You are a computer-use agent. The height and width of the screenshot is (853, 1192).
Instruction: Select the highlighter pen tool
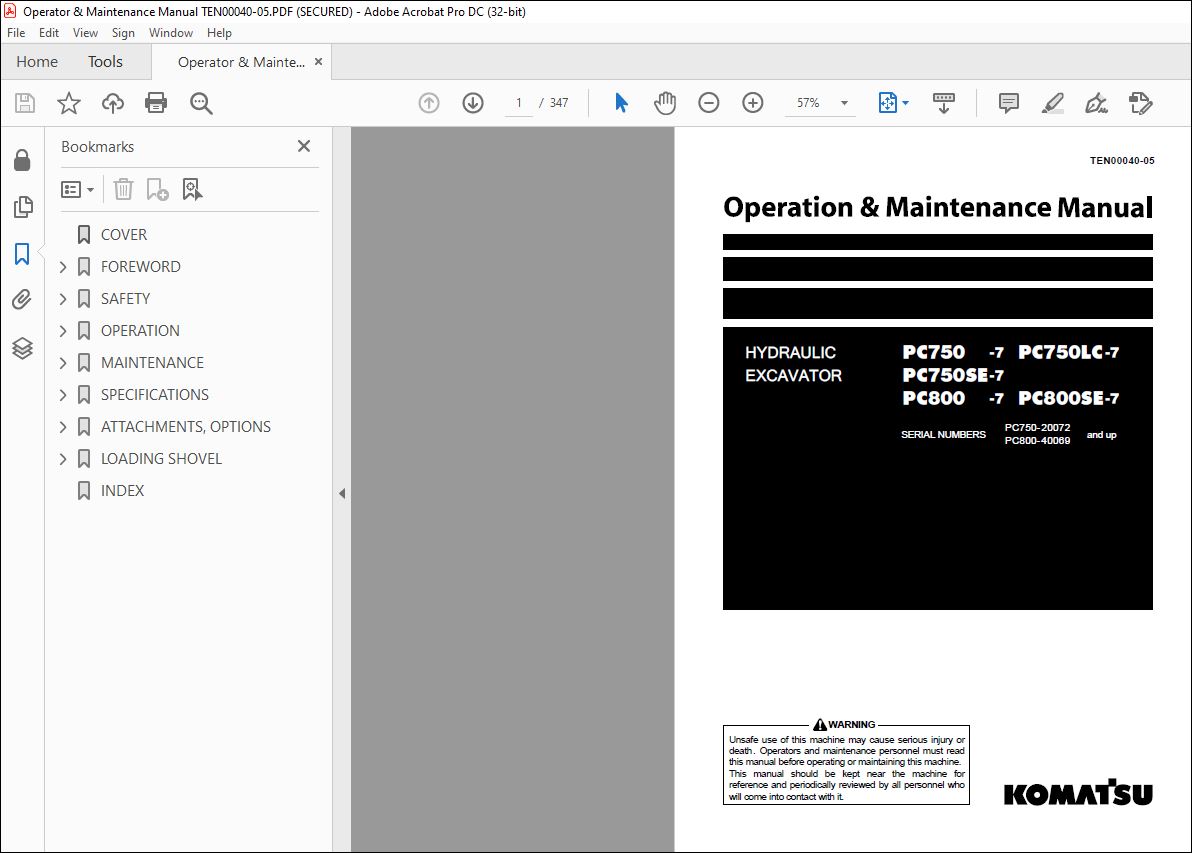(x=1052, y=103)
